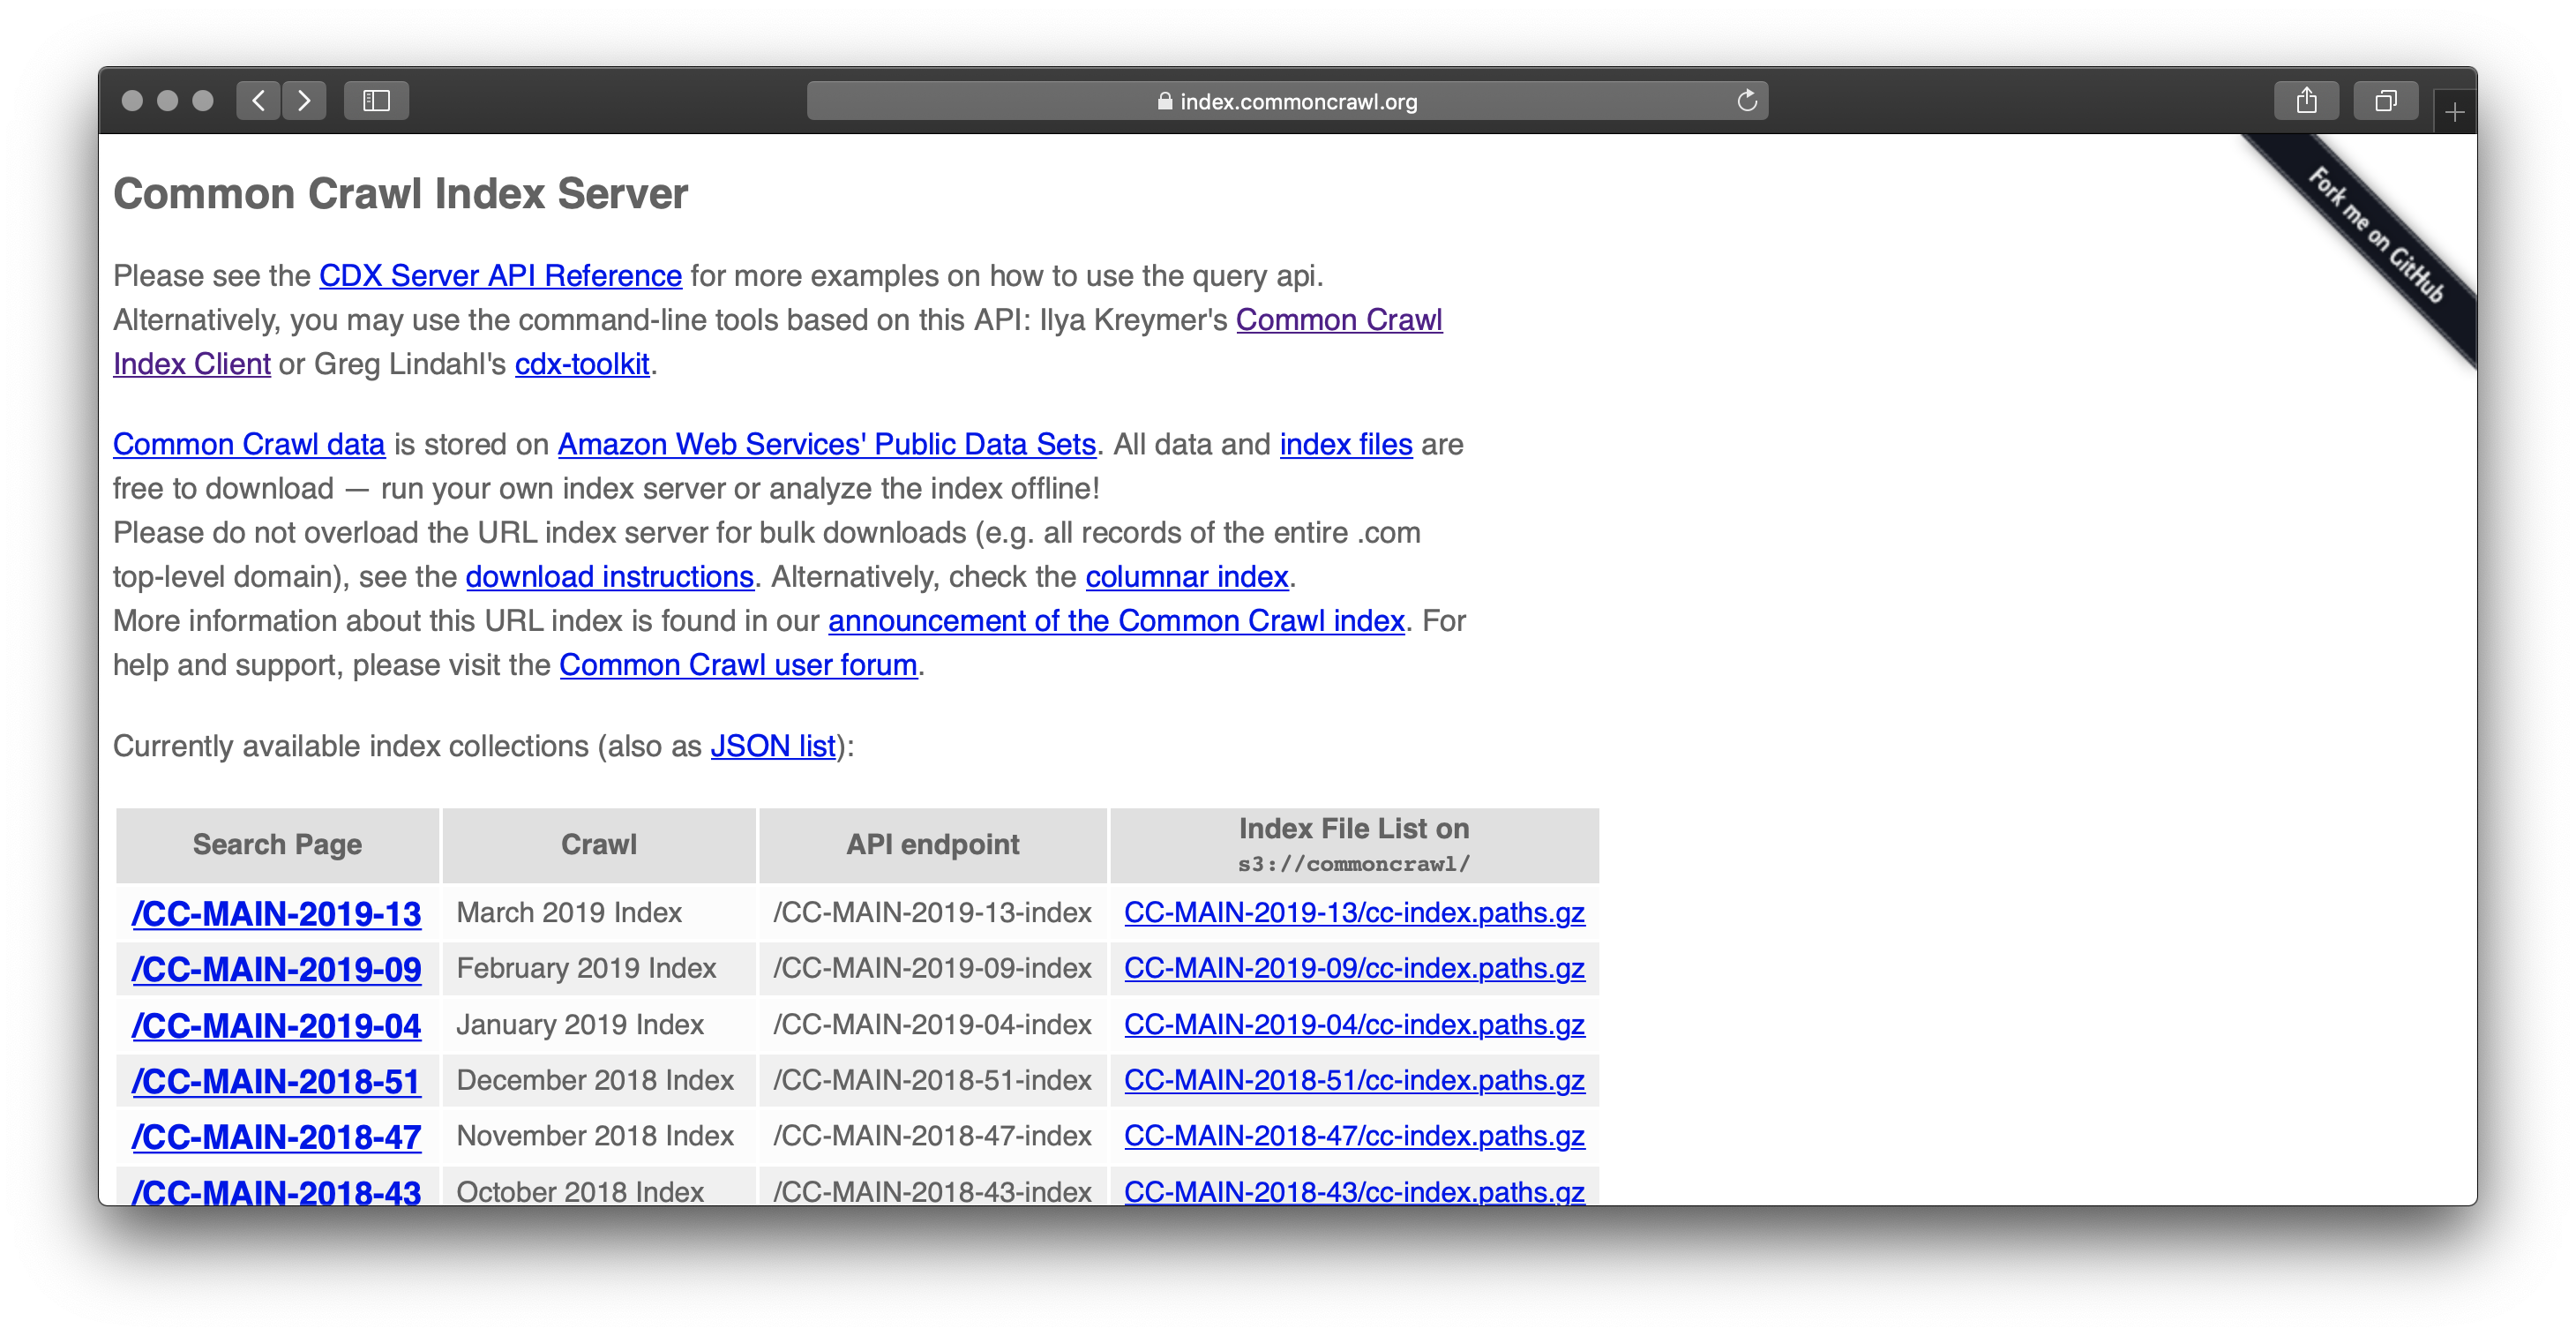Open the /CC-MAIN-2018-51 search page
This screenshot has height=1336, width=2576.
pyautogui.click(x=276, y=1081)
